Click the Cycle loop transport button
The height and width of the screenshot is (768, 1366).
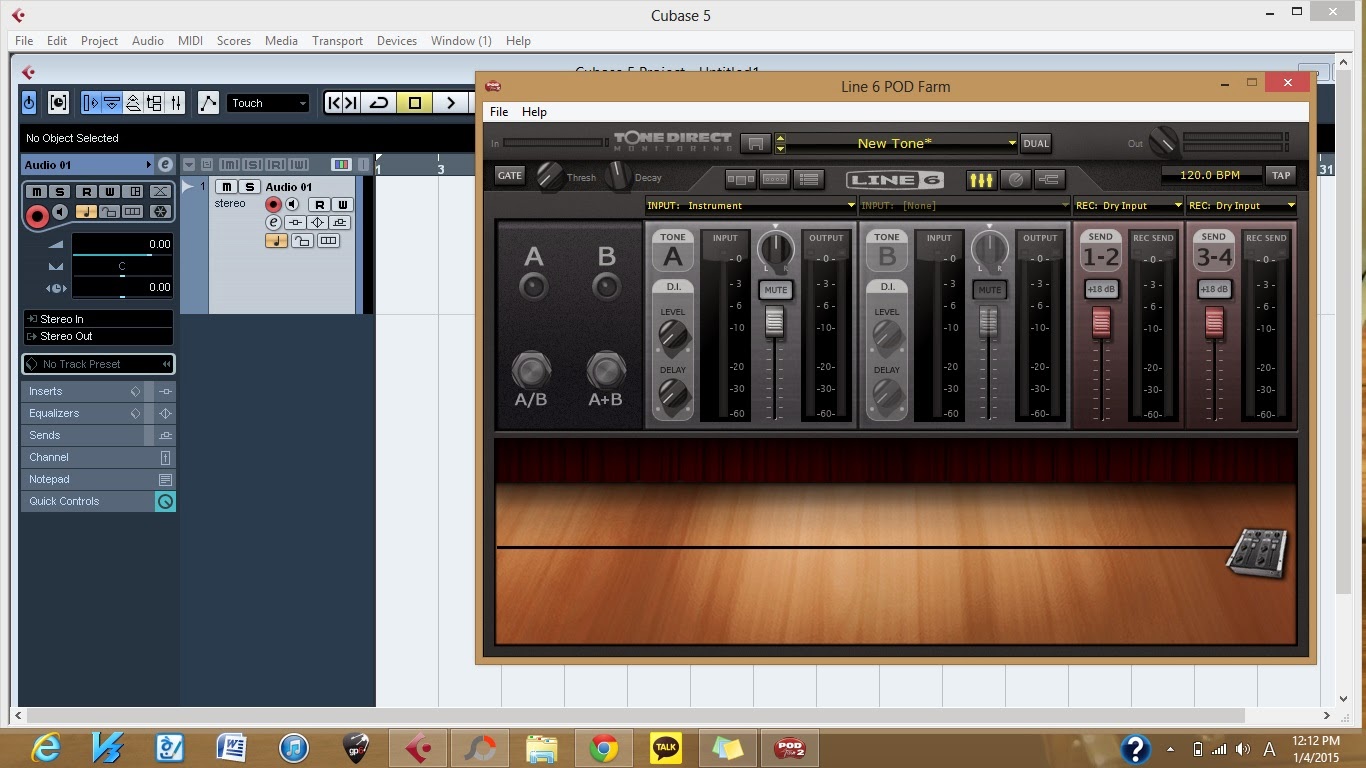[x=379, y=102]
